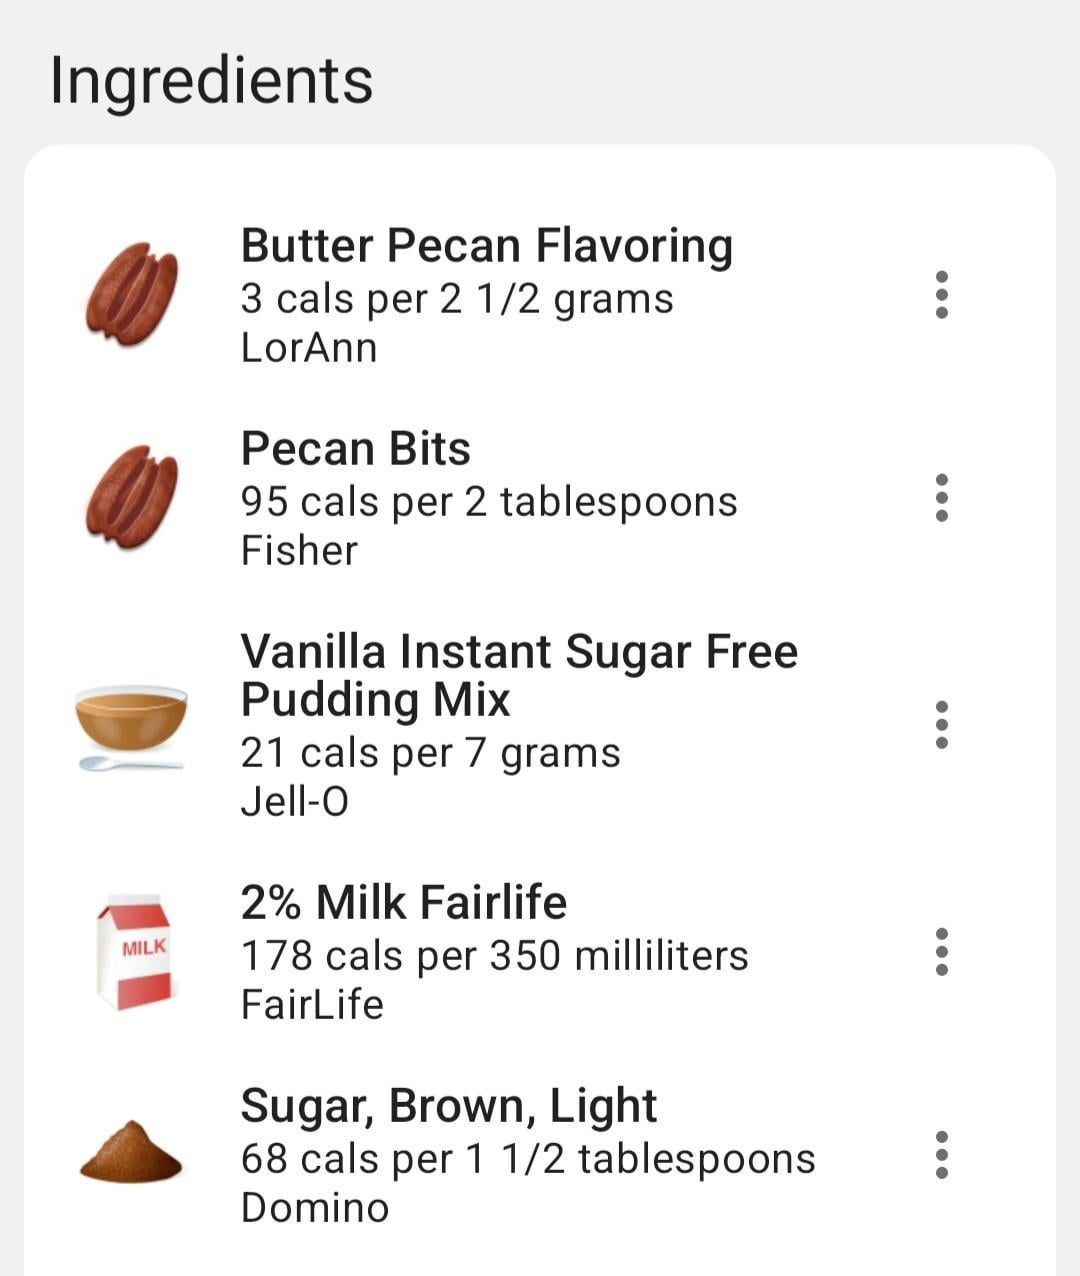Open Vanilla Instant Sugar Free Pudding Mix
This screenshot has width=1080, height=1276.
click(x=519, y=675)
